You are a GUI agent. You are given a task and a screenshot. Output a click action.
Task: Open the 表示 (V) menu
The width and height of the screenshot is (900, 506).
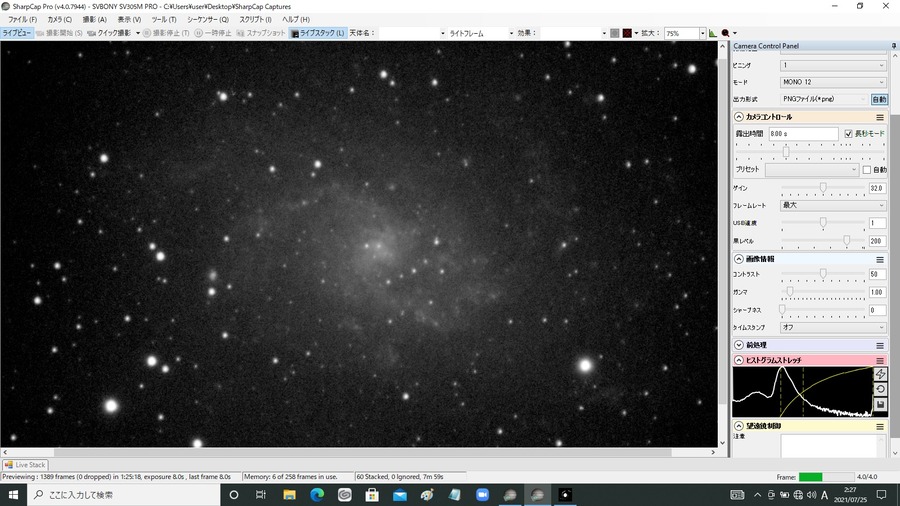pyautogui.click(x=129, y=20)
